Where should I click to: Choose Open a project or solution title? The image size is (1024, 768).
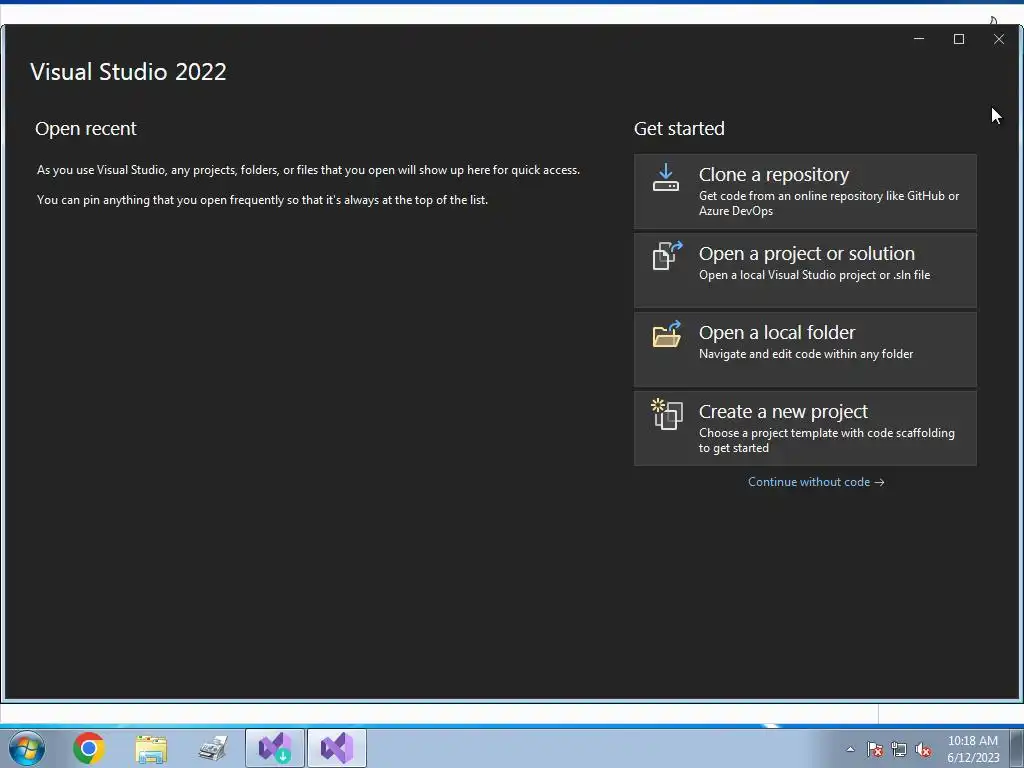807,253
